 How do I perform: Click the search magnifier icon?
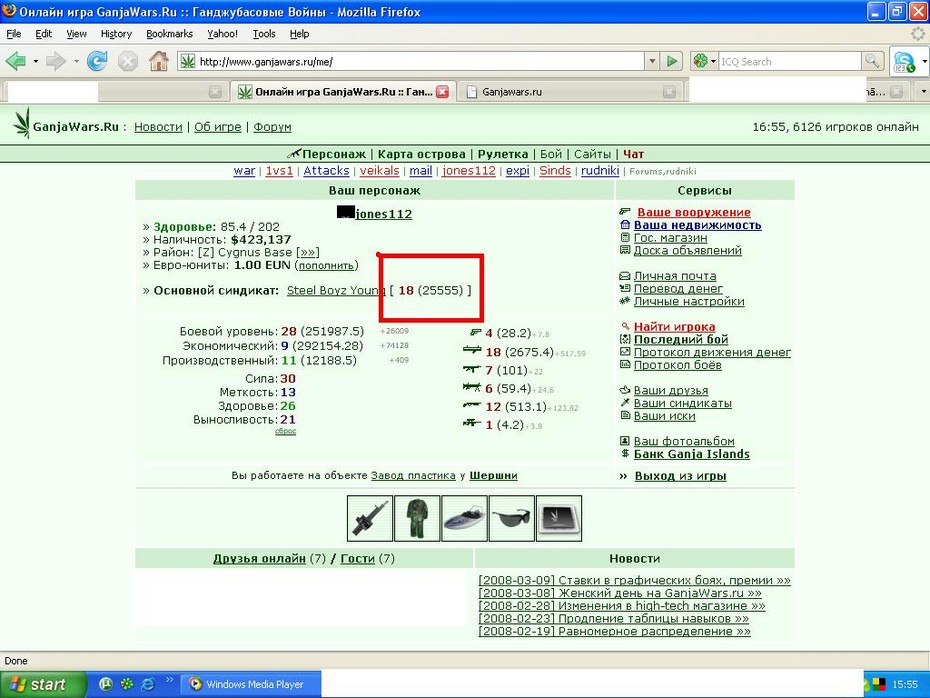click(x=872, y=61)
